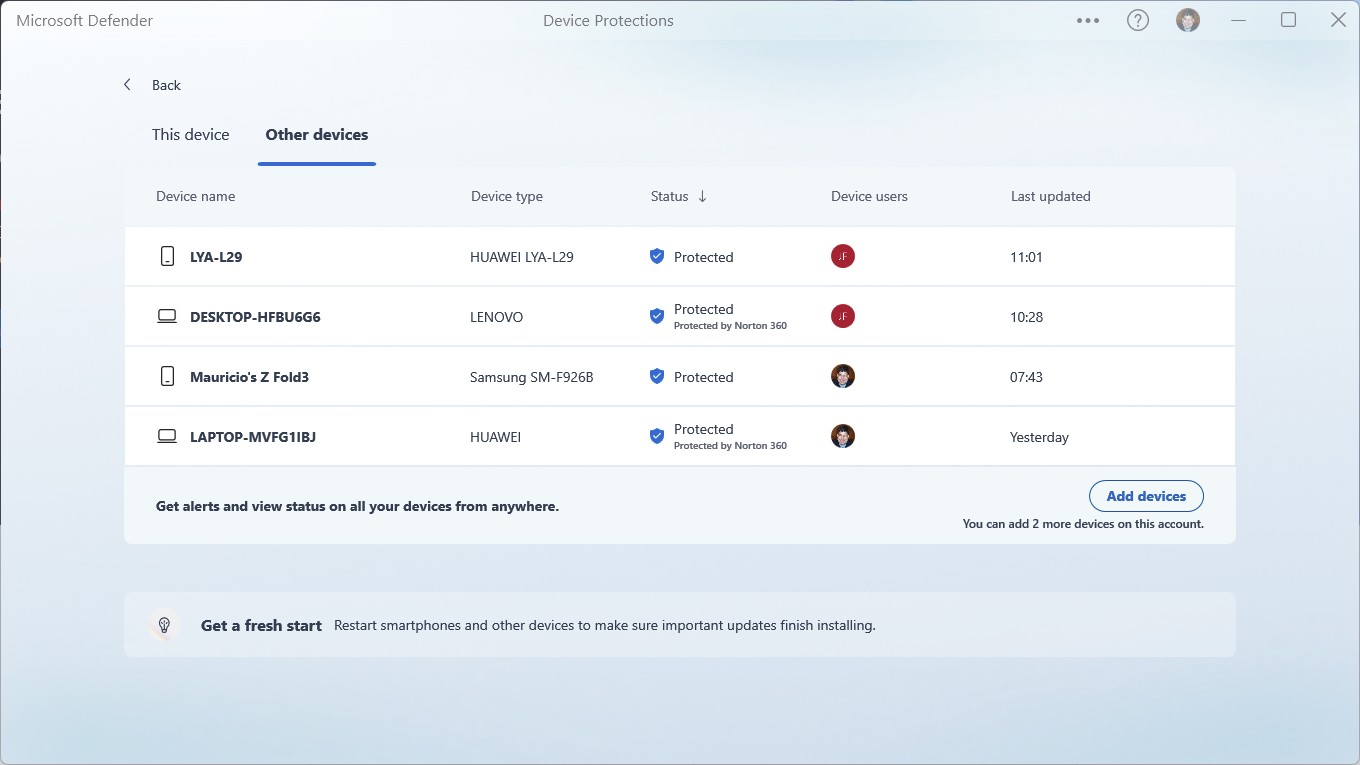
Task: Click the 10:28 last updated time
Action: click(1026, 317)
